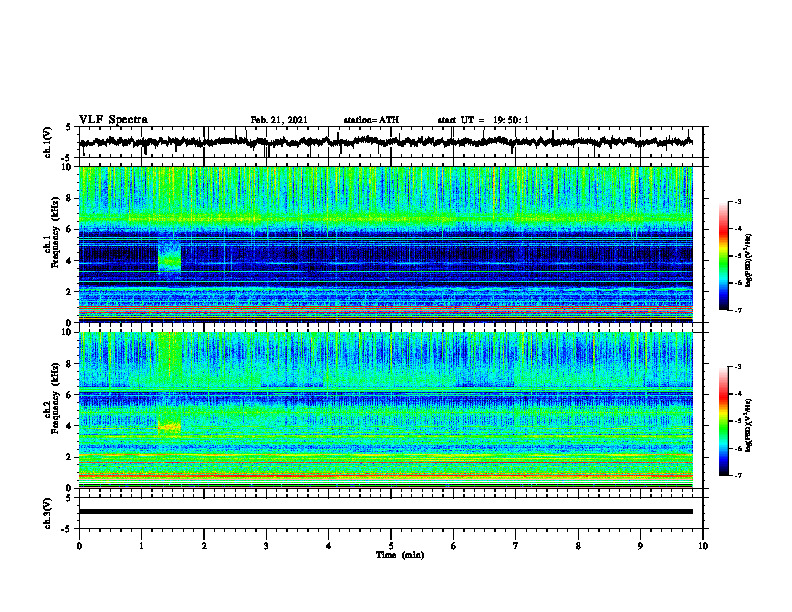Click time axis tick label "2"

point(204,546)
